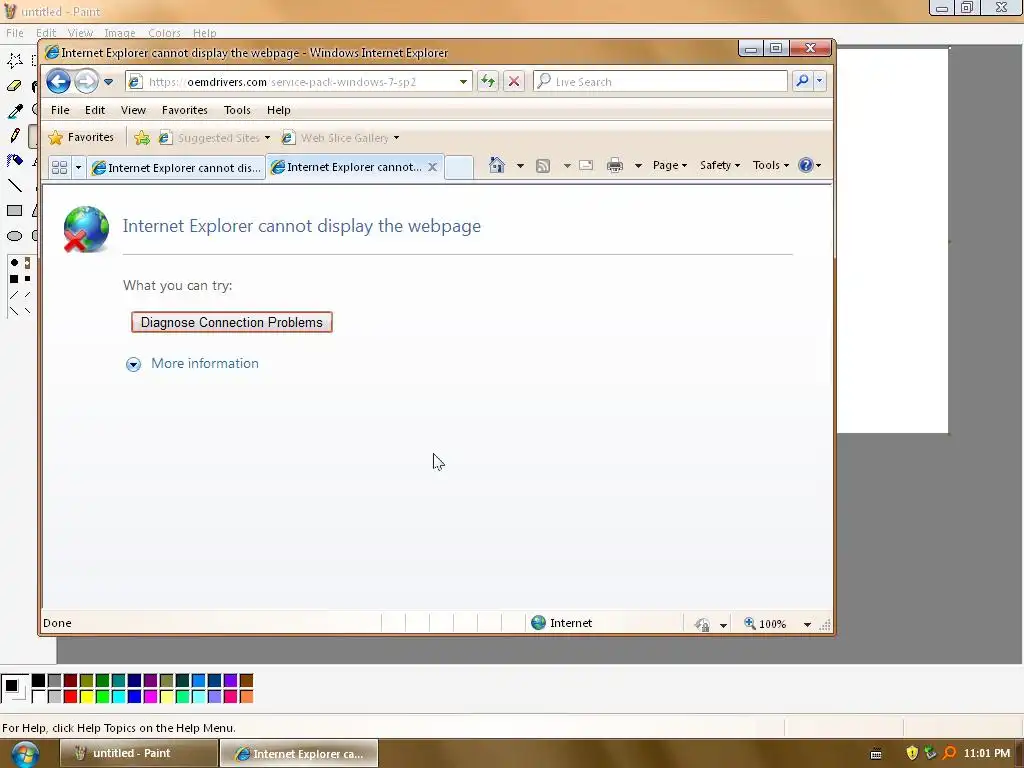This screenshot has width=1024, height=768.
Task: Select the small square brush shape option
Action: pos(27,279)
